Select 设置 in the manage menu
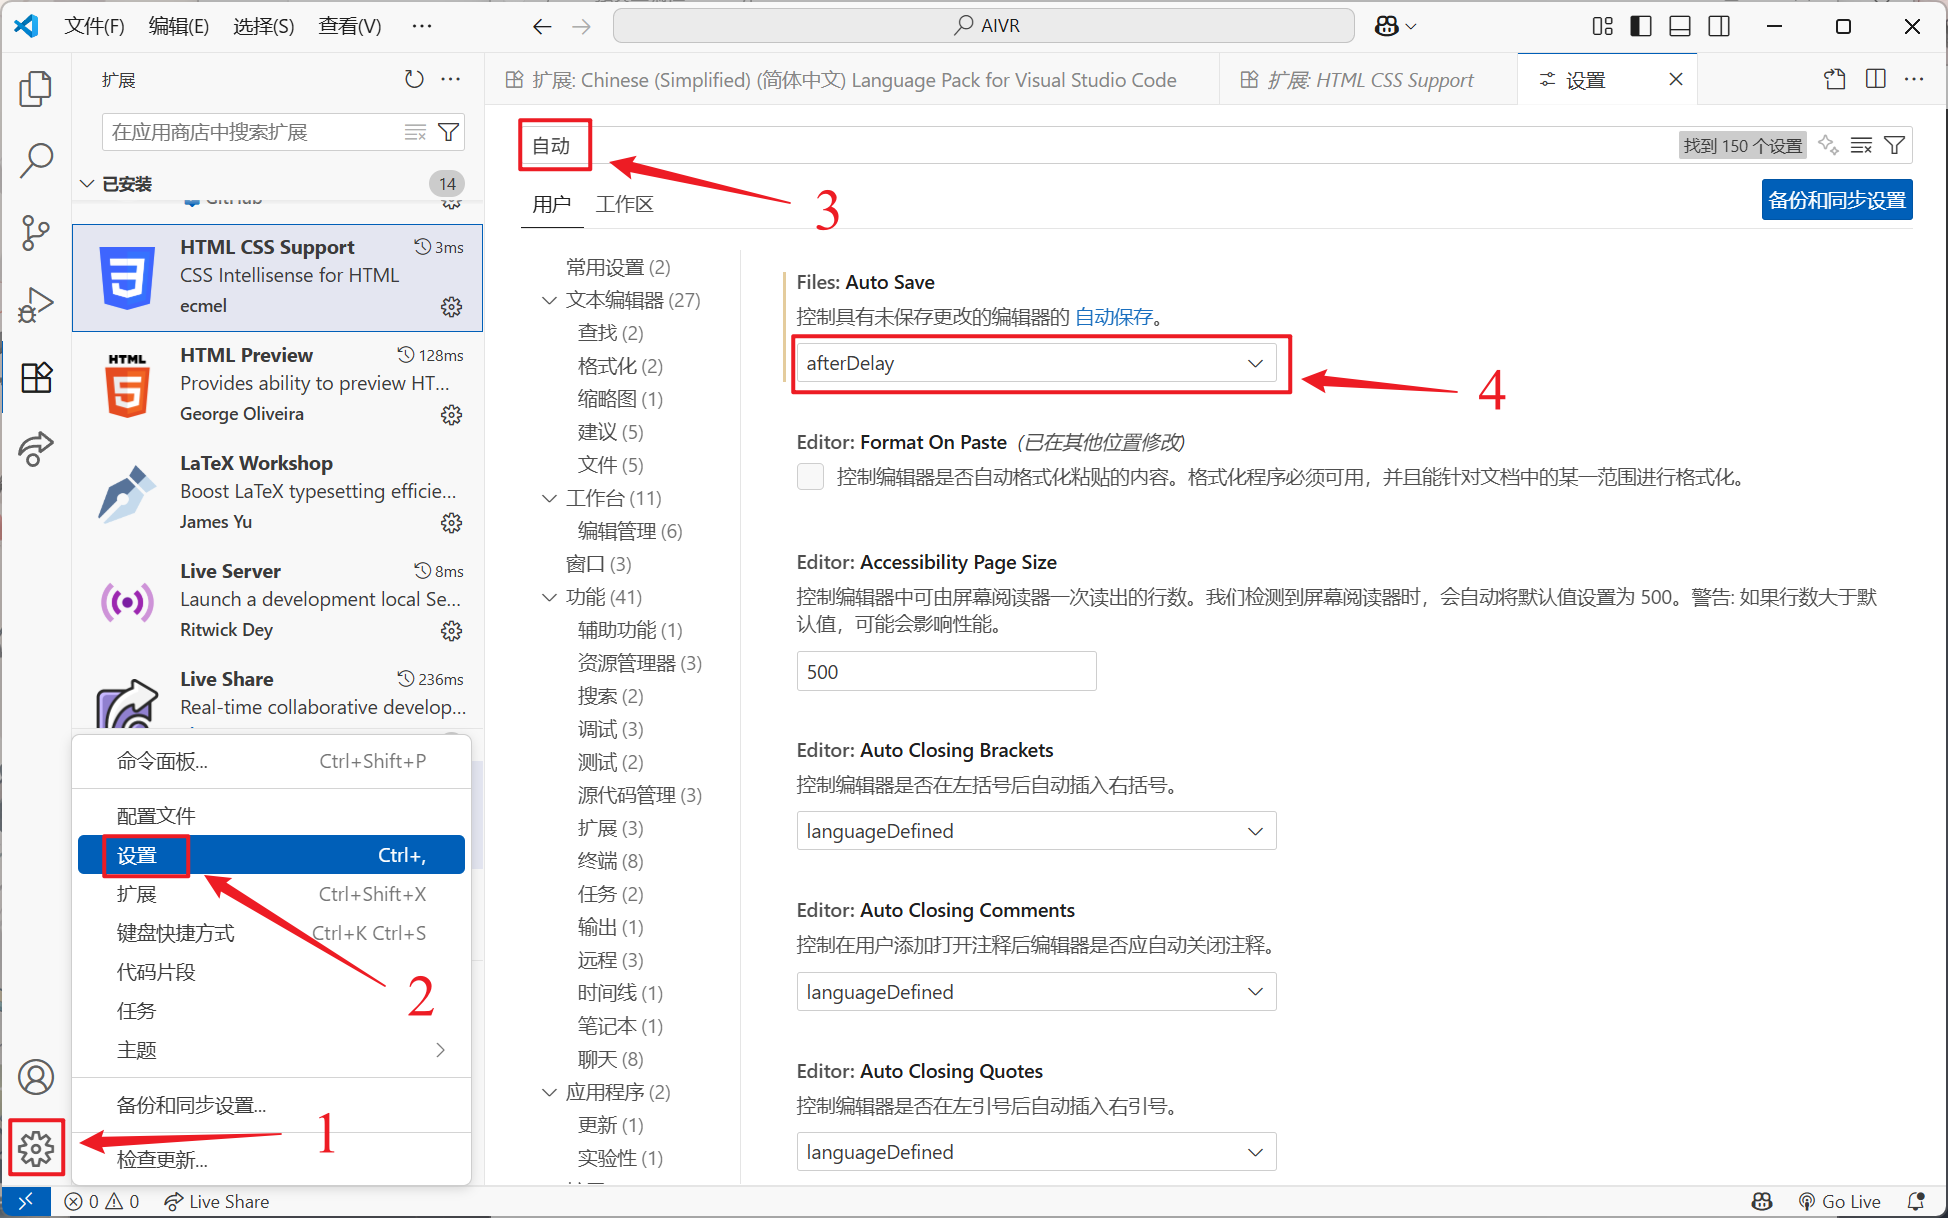 271,855
